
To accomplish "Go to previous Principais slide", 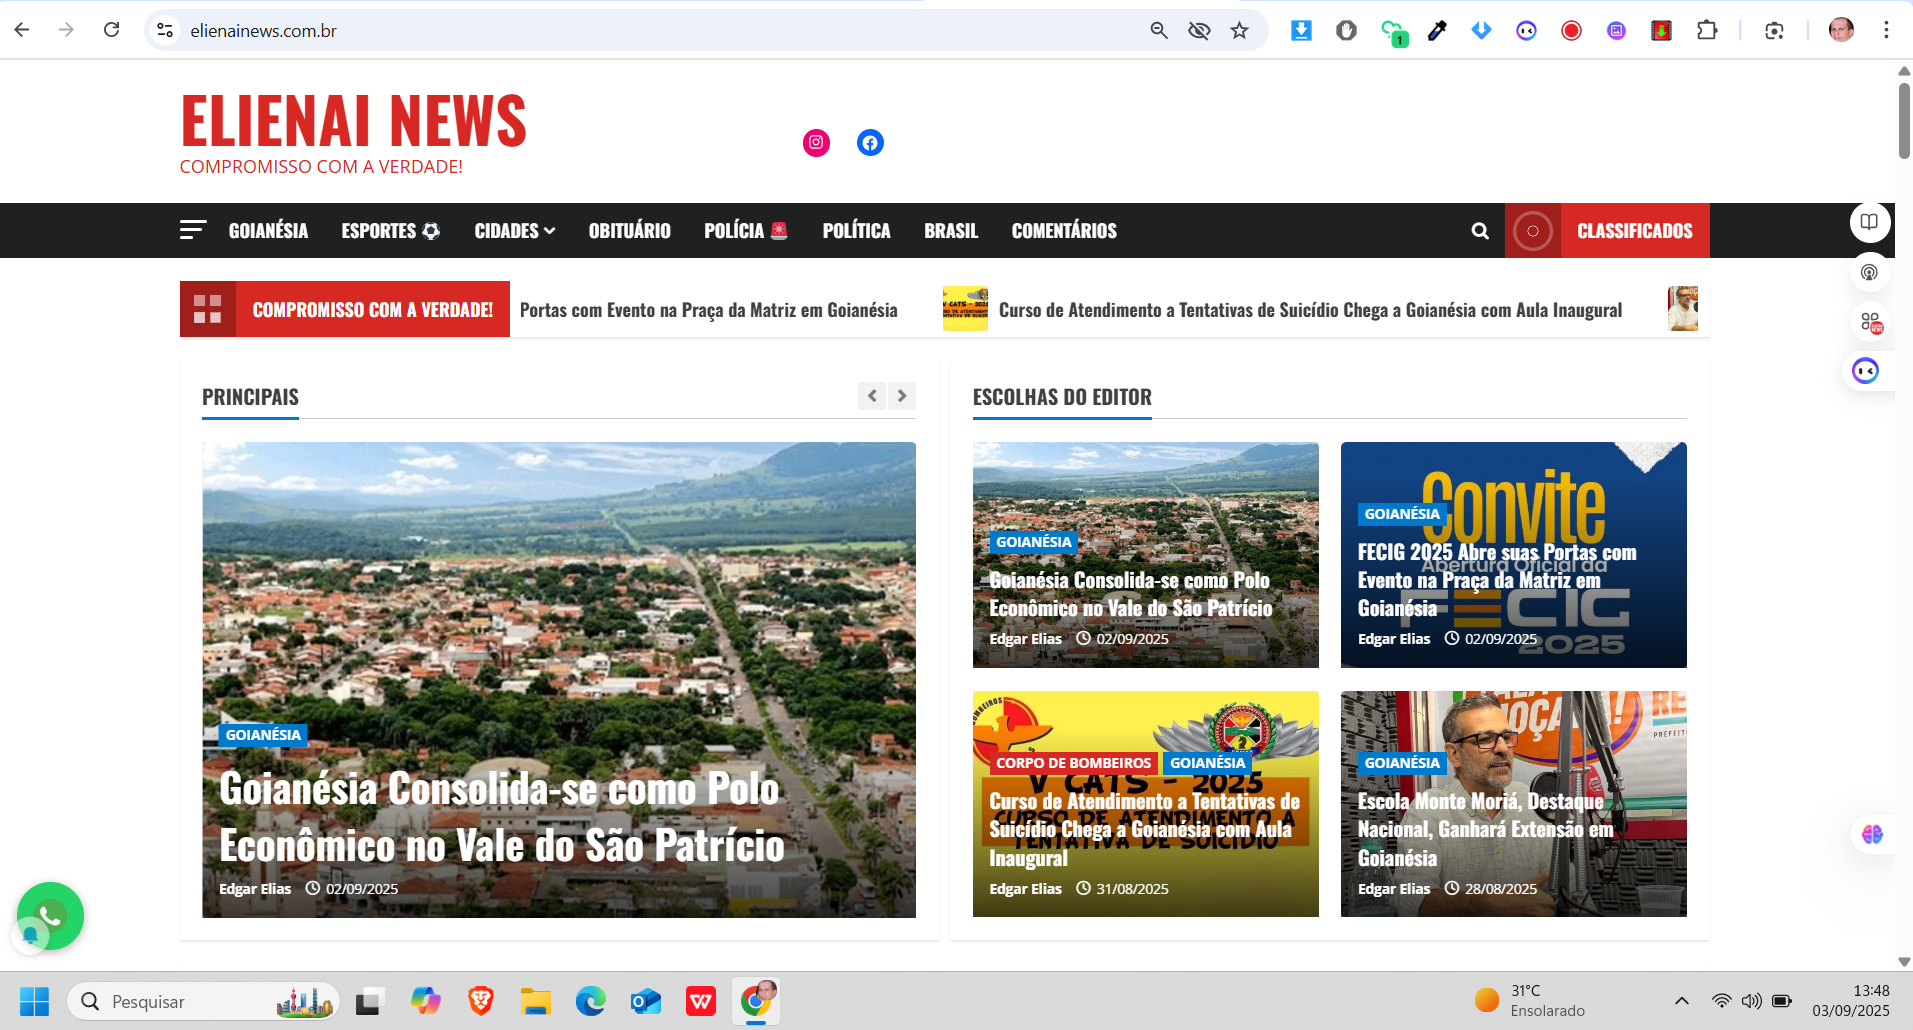I will (872, 396).
